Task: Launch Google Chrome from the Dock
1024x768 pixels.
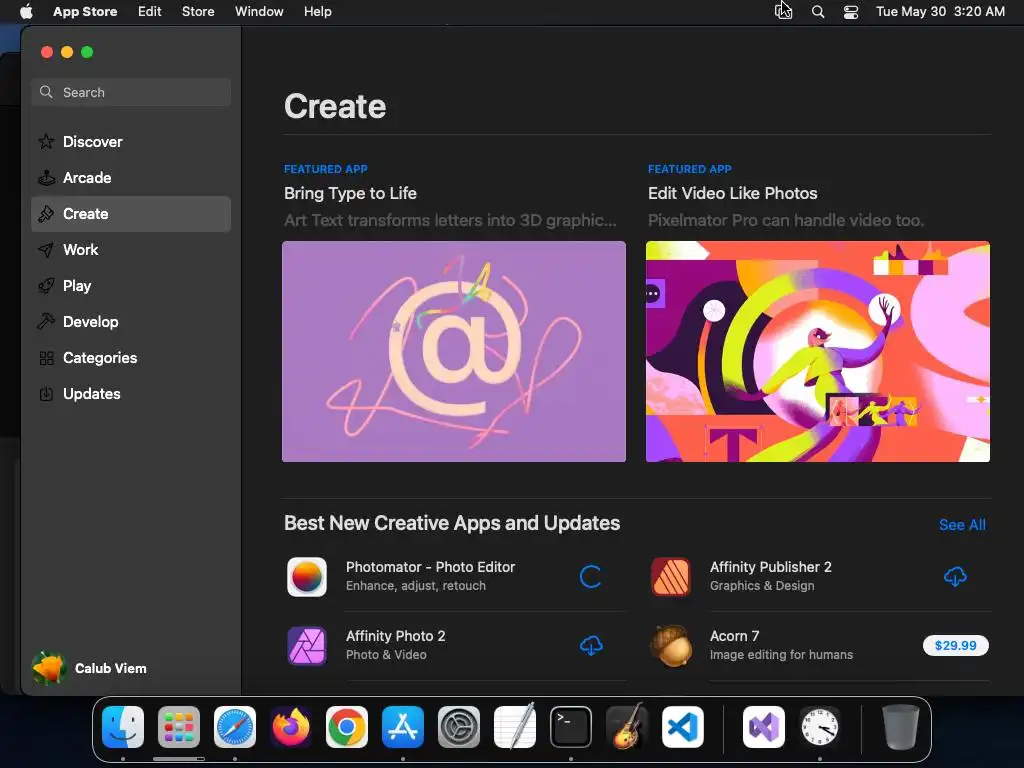Action: click(x=347, y=727)
